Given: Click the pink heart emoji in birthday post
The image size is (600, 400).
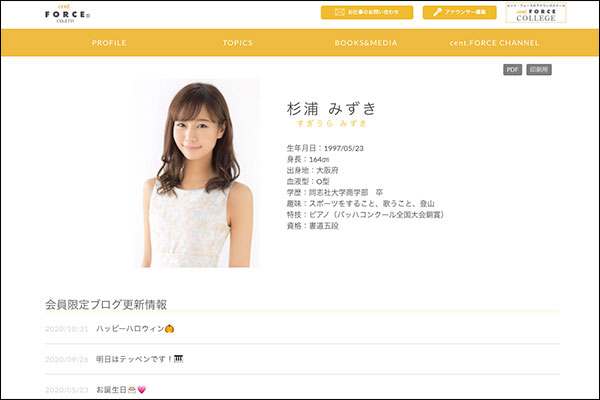Looking at the screenshot, I should 142,389.
